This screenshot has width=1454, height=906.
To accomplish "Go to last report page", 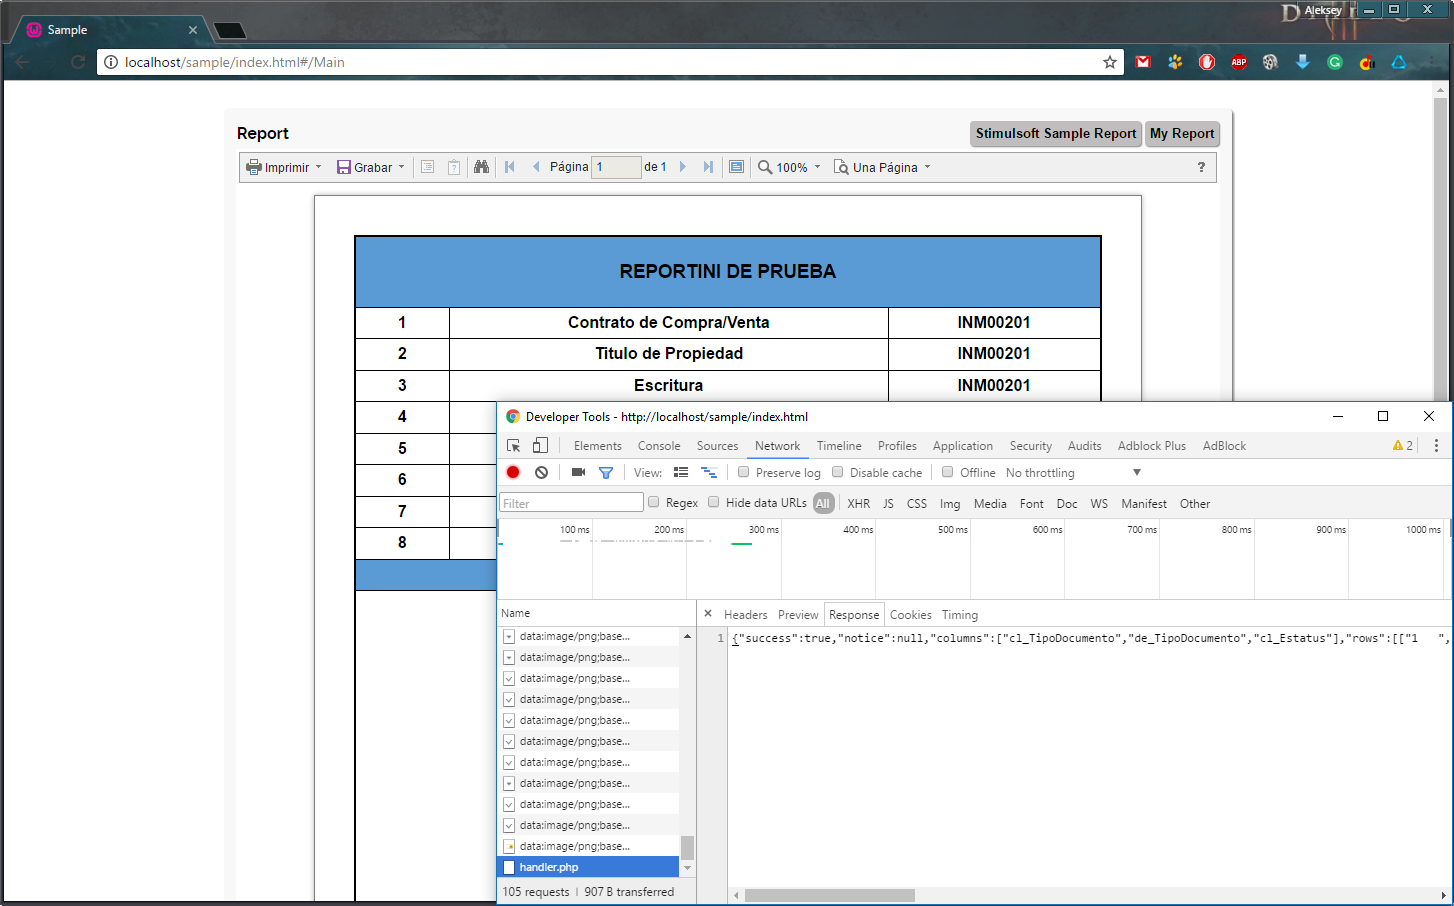I will (708, 167).
